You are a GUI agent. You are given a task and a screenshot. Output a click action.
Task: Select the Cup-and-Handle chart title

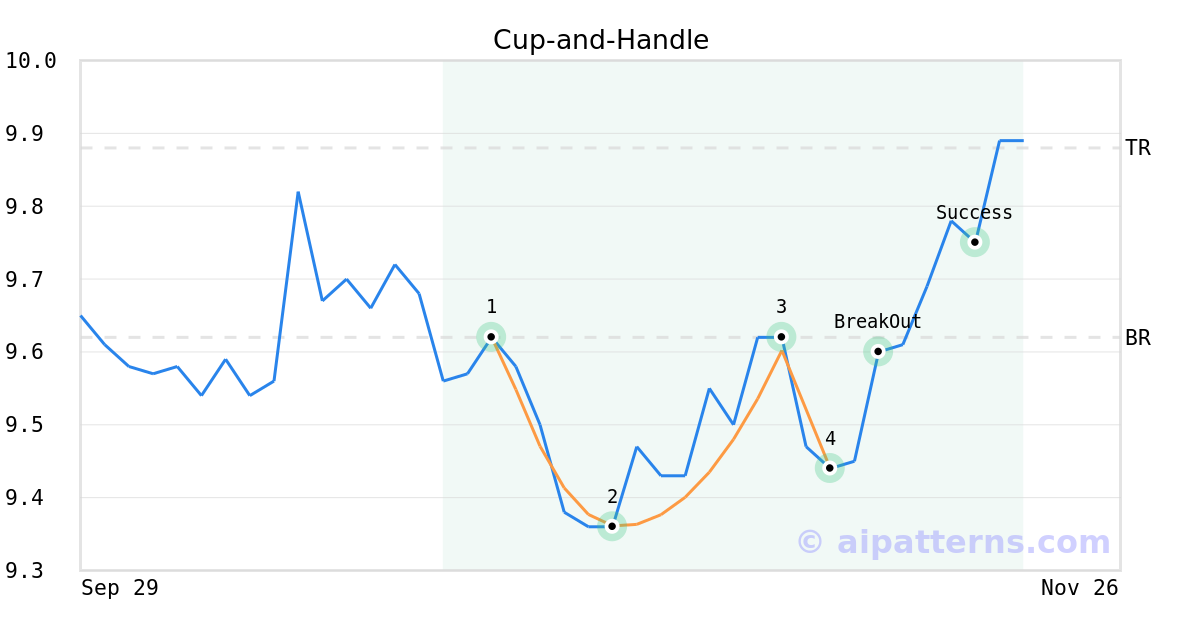click(600, 40)
